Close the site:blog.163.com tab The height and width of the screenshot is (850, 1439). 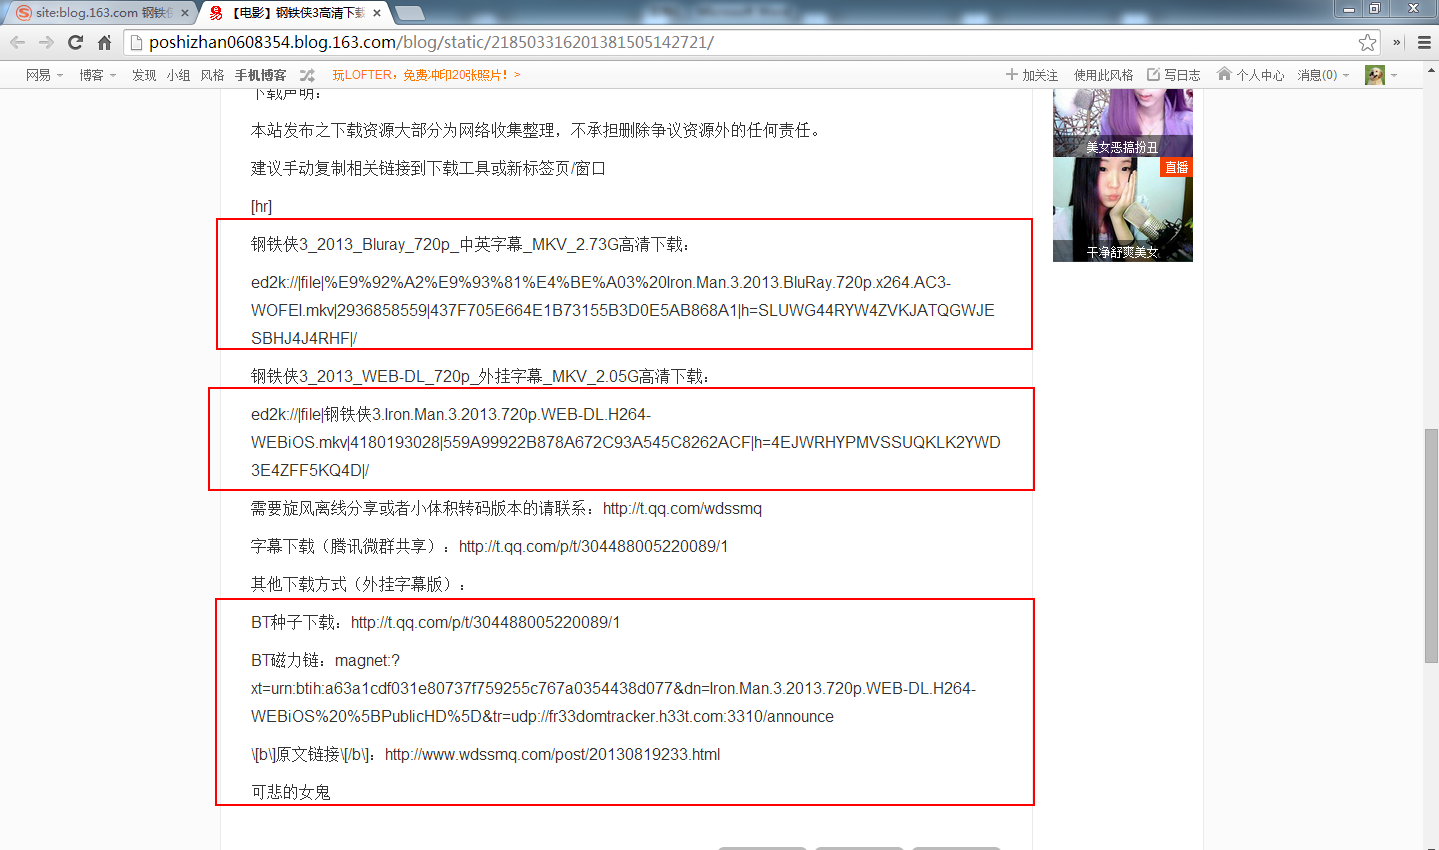pos(185,13)
